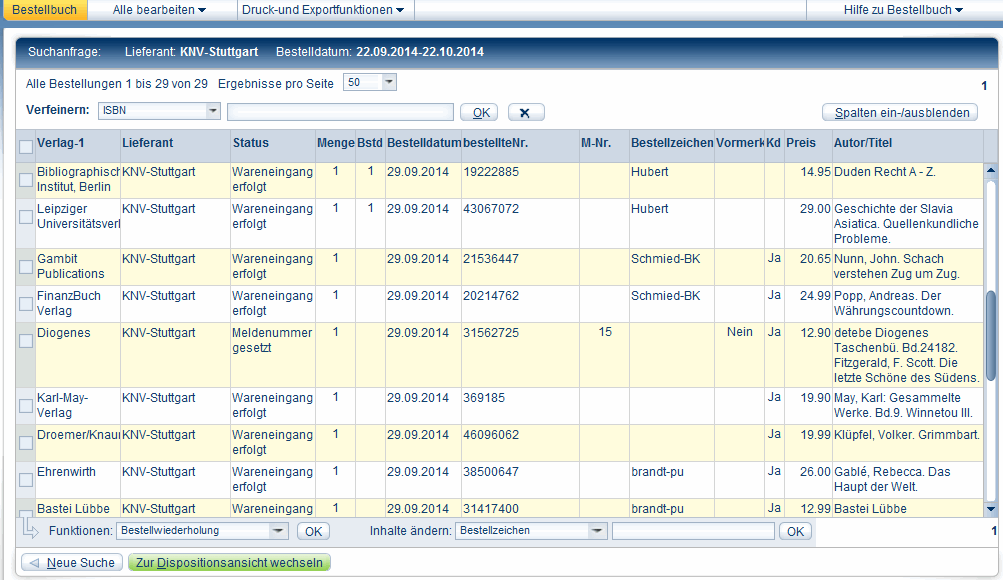Click Spalten ein-/ausblenden button
The width and height of the screenshot is (1003, 580).
(899, 112)
